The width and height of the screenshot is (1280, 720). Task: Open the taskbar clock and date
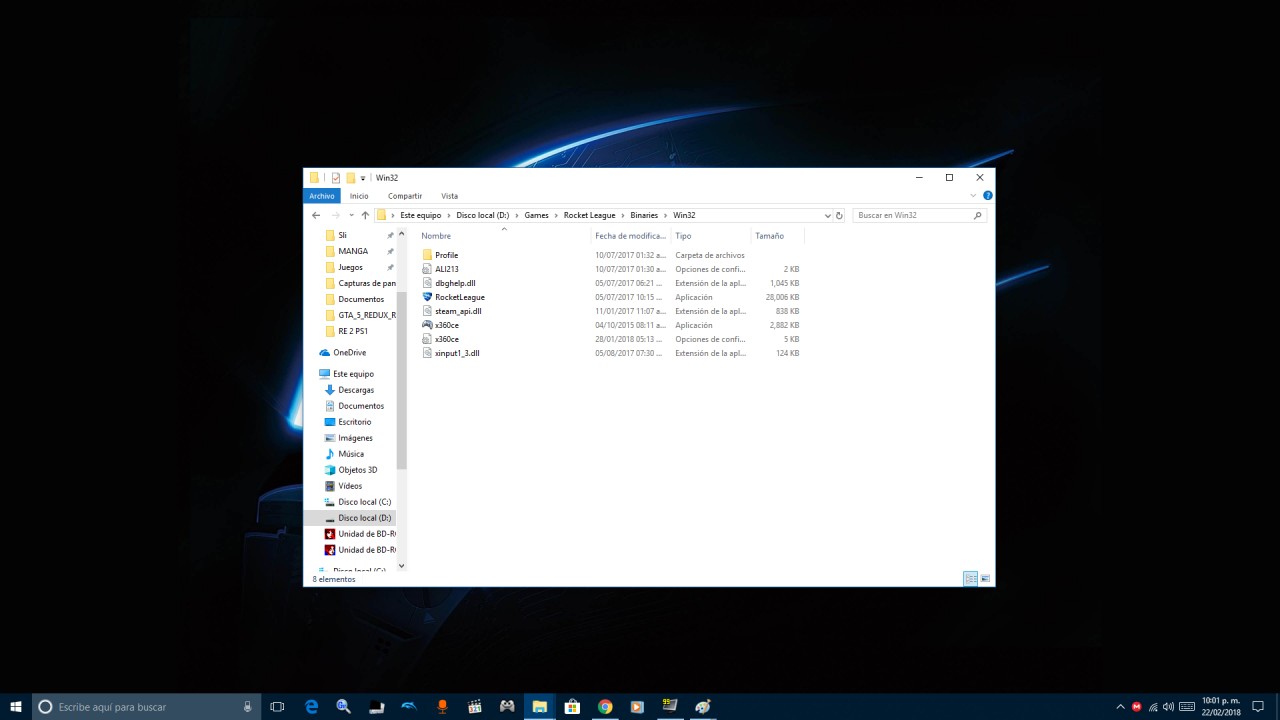[x=1221, y=707]
